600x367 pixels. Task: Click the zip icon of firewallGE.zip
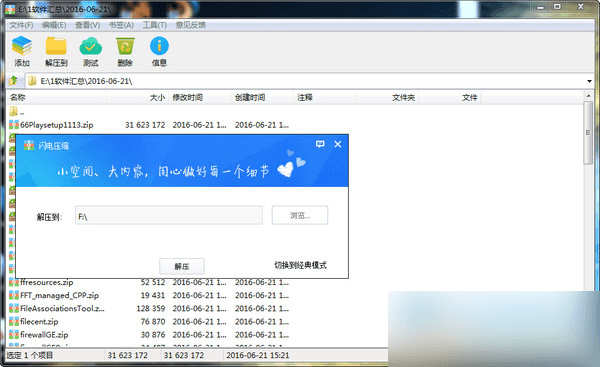14,334
